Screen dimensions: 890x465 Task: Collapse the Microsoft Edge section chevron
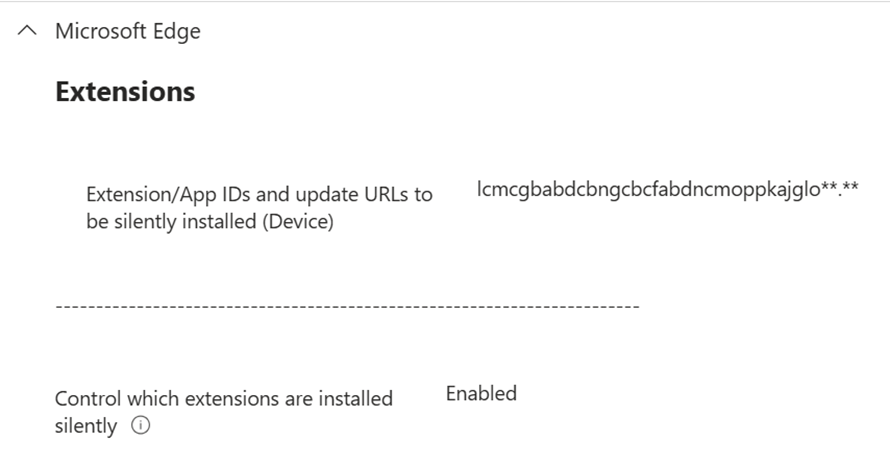coord(28,32)
